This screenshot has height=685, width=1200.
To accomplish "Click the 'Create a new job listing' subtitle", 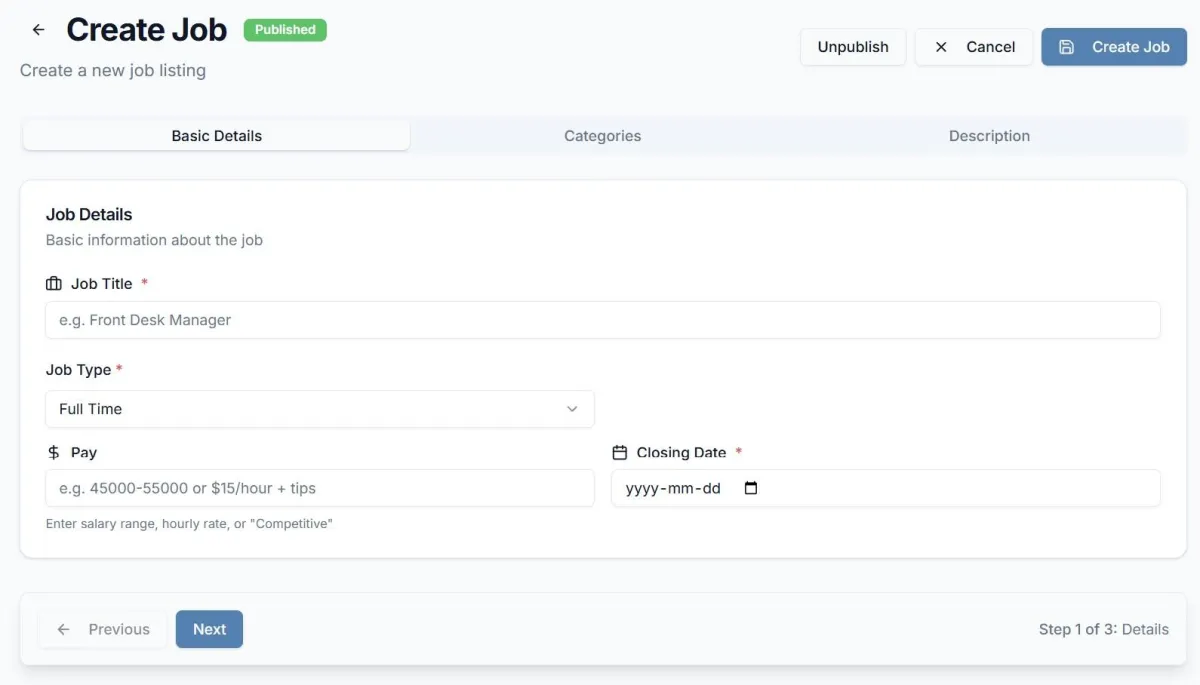I will 113,70.
